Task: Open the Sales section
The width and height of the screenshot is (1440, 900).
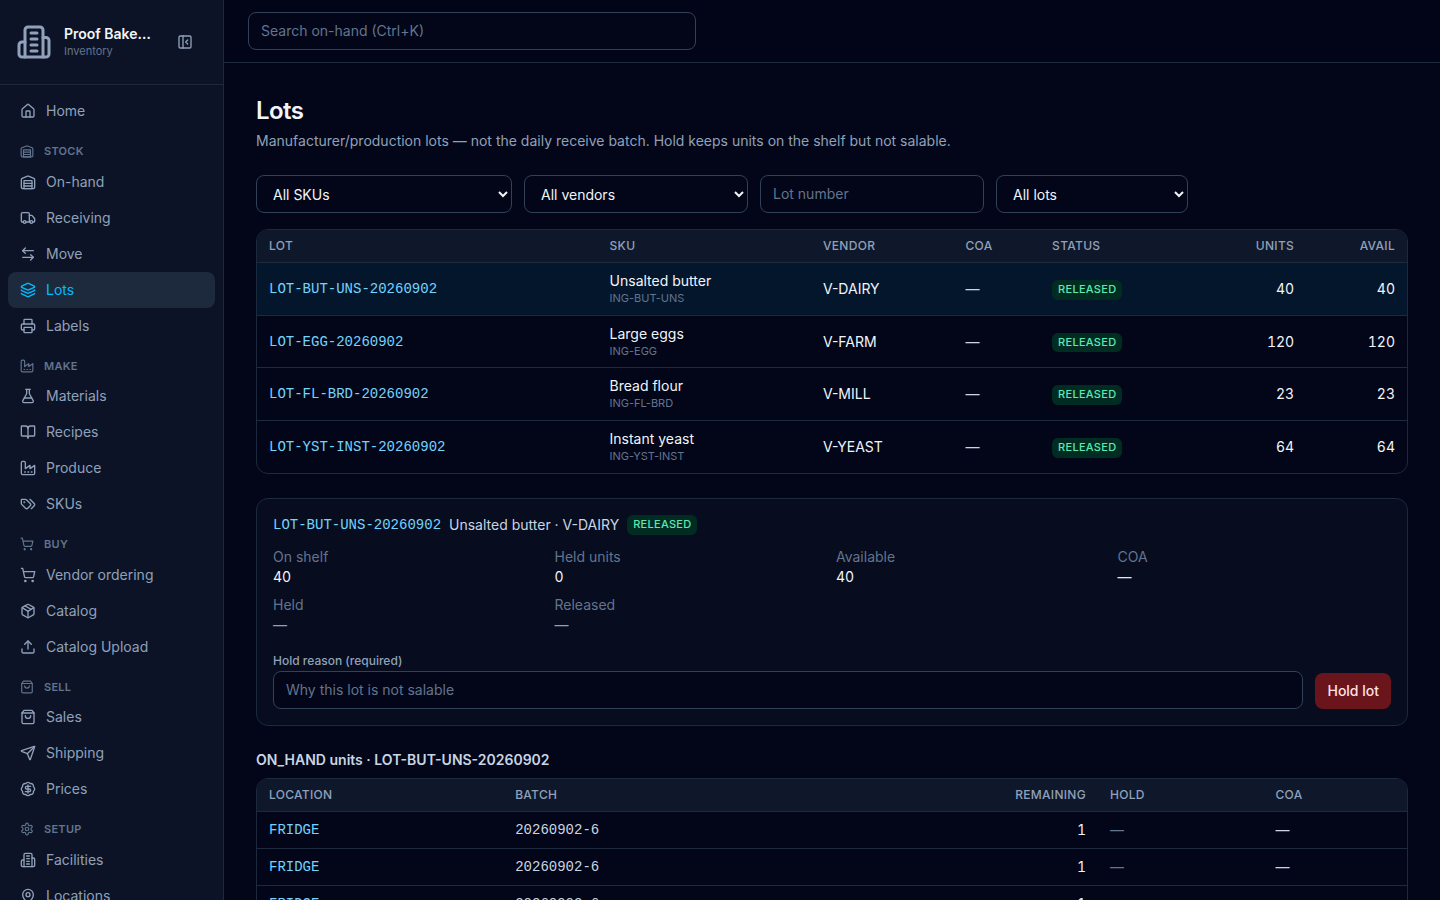Action: coord(111,717)
